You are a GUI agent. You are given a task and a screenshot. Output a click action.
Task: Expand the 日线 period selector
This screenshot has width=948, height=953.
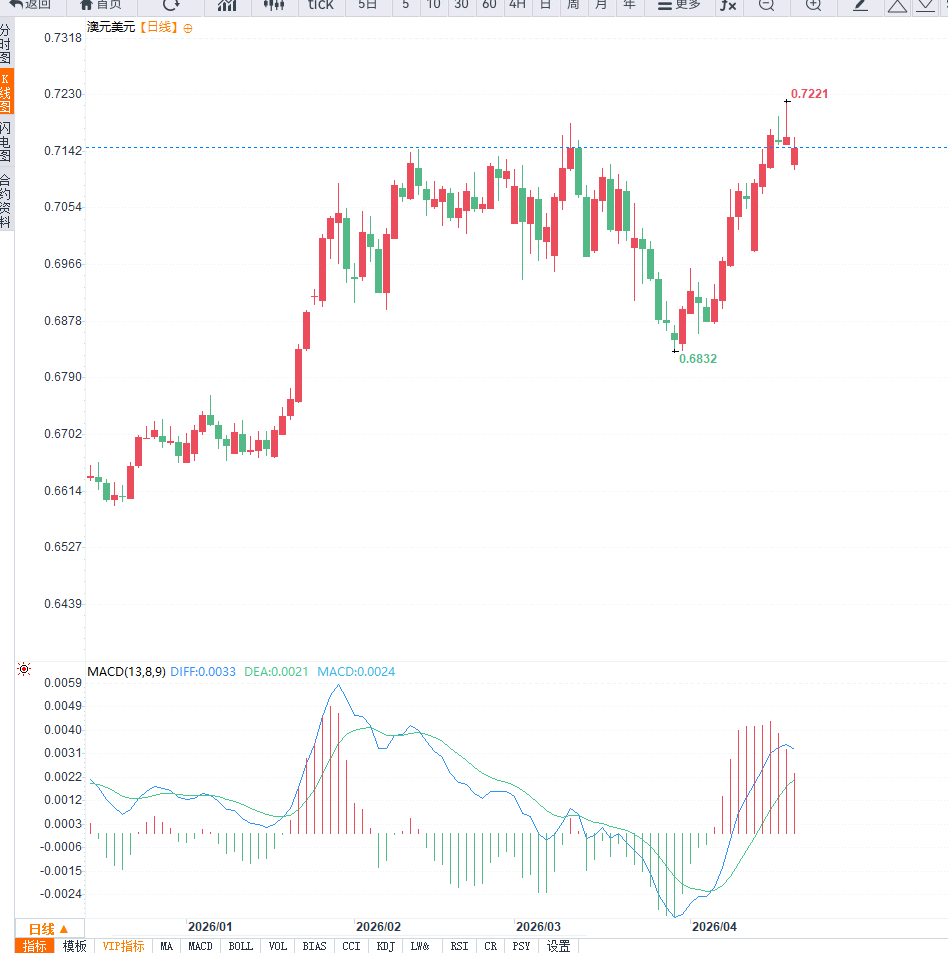[49, 929]
